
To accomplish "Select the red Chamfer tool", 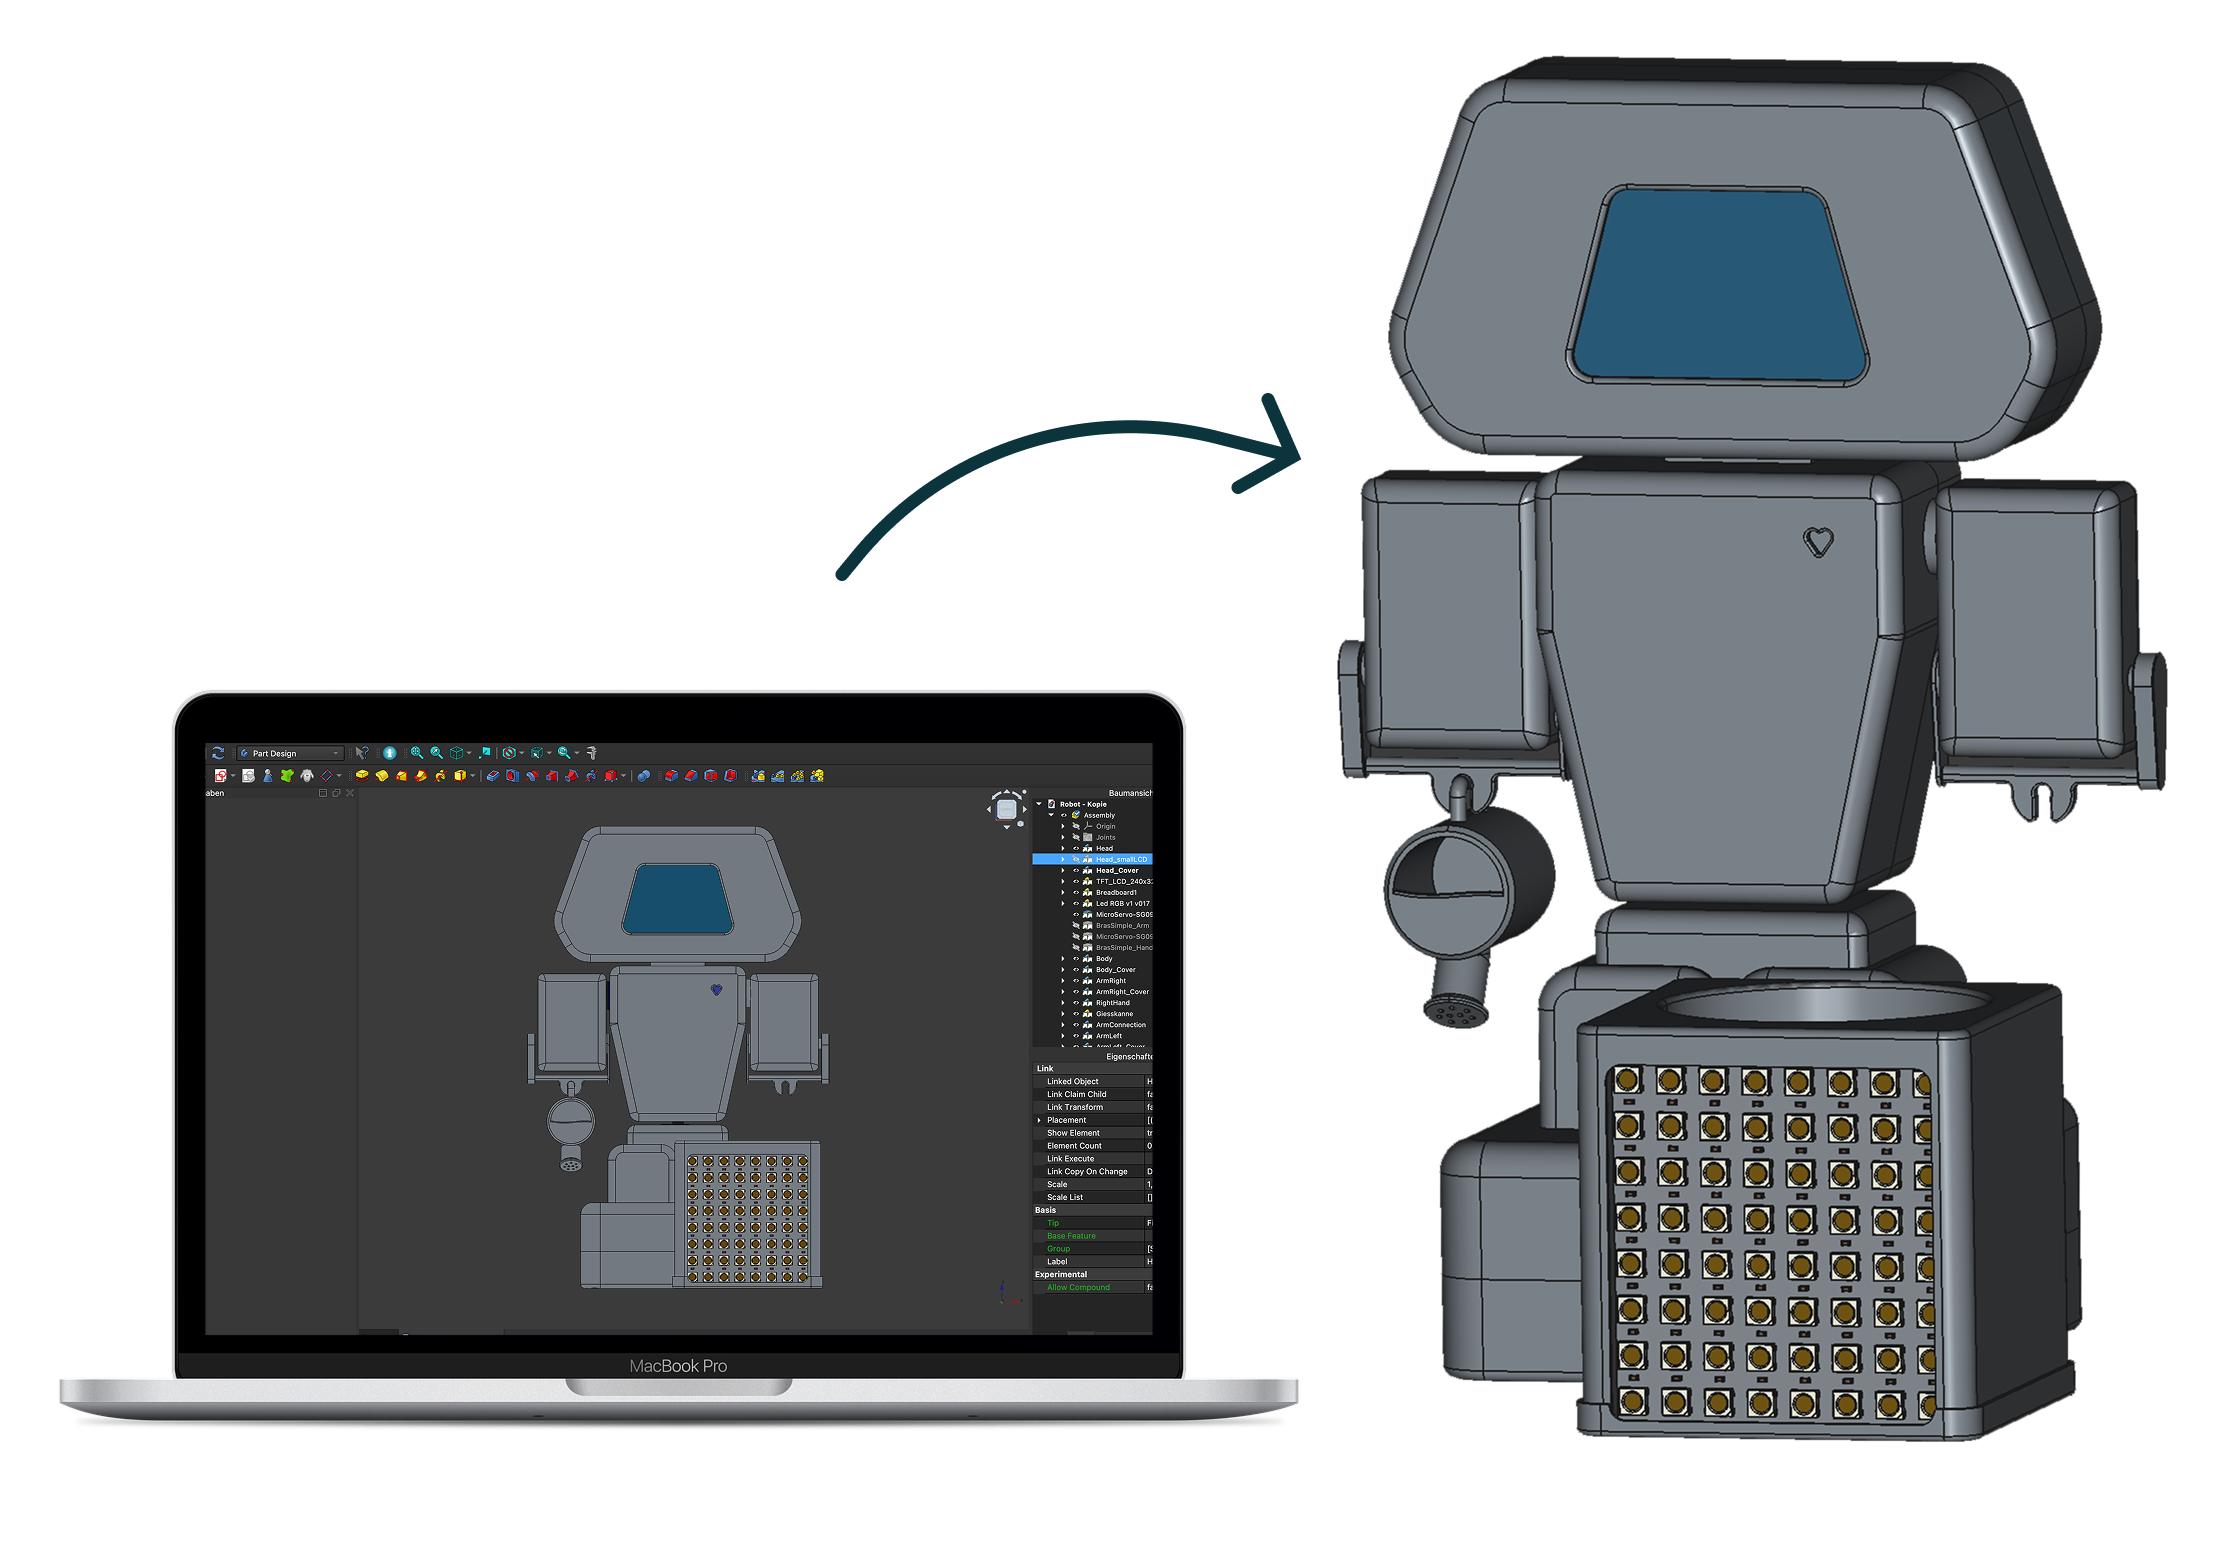I will click(x=691, y=776).
